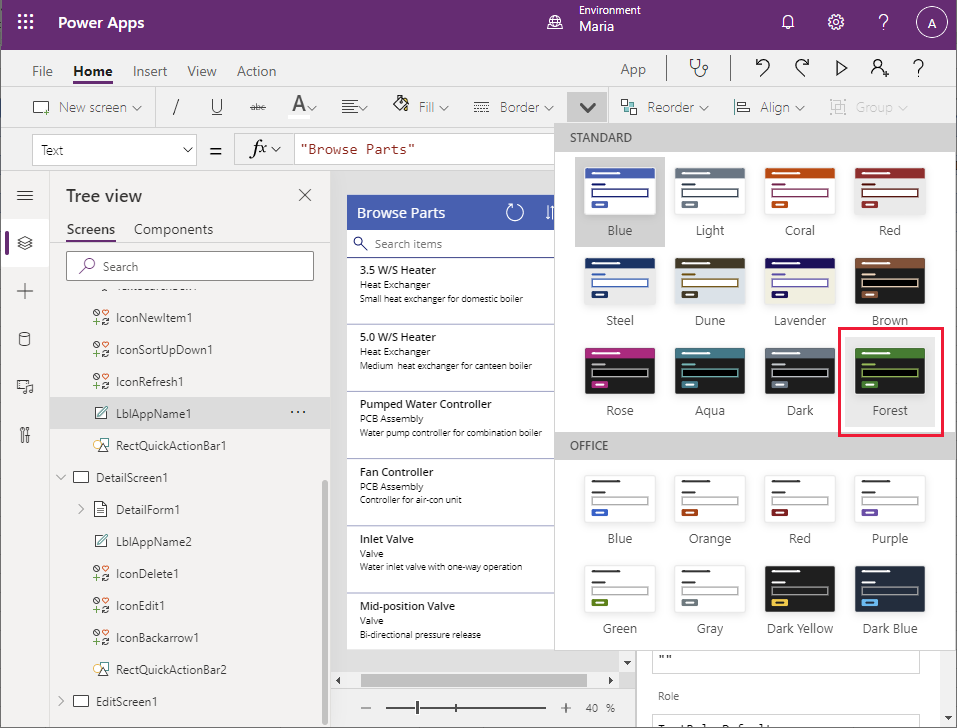
Task: Select the Screens tab
Action: click(x=91, y=229)
